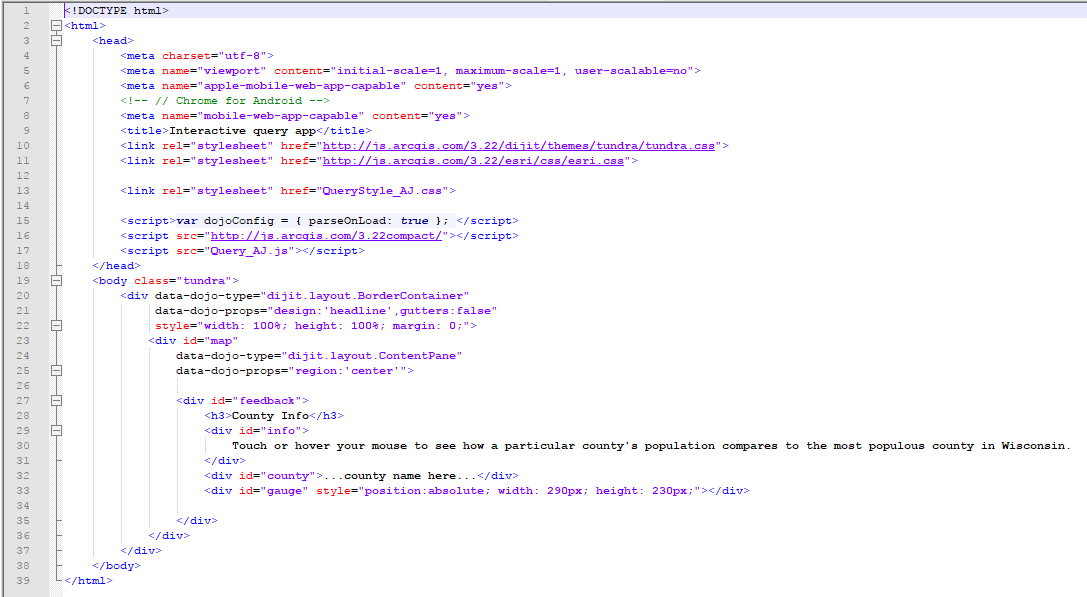The width and height of the screenshot is (1087, 597).
Task: Collapse the <html> fold marker on line 2
Action: point(56,26)
